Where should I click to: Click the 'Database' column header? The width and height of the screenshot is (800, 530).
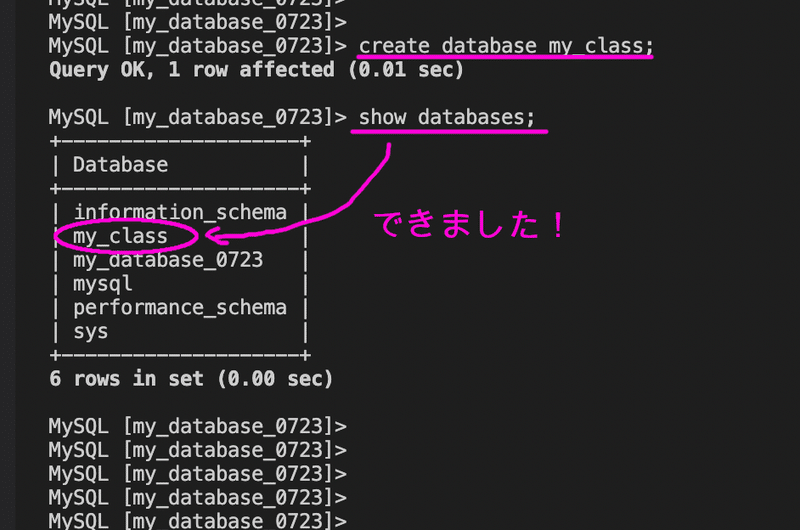[x=120, y=165]
